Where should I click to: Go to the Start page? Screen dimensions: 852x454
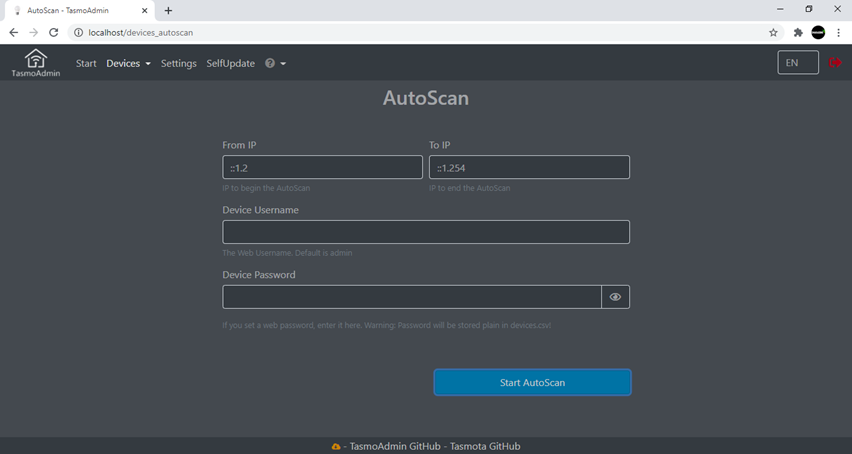point(86,63)
